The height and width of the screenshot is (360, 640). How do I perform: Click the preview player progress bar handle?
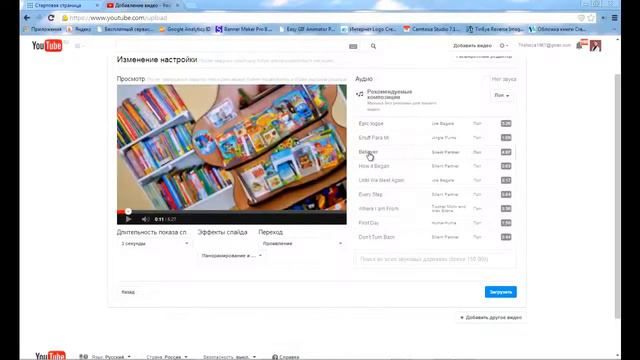(128, 211)
